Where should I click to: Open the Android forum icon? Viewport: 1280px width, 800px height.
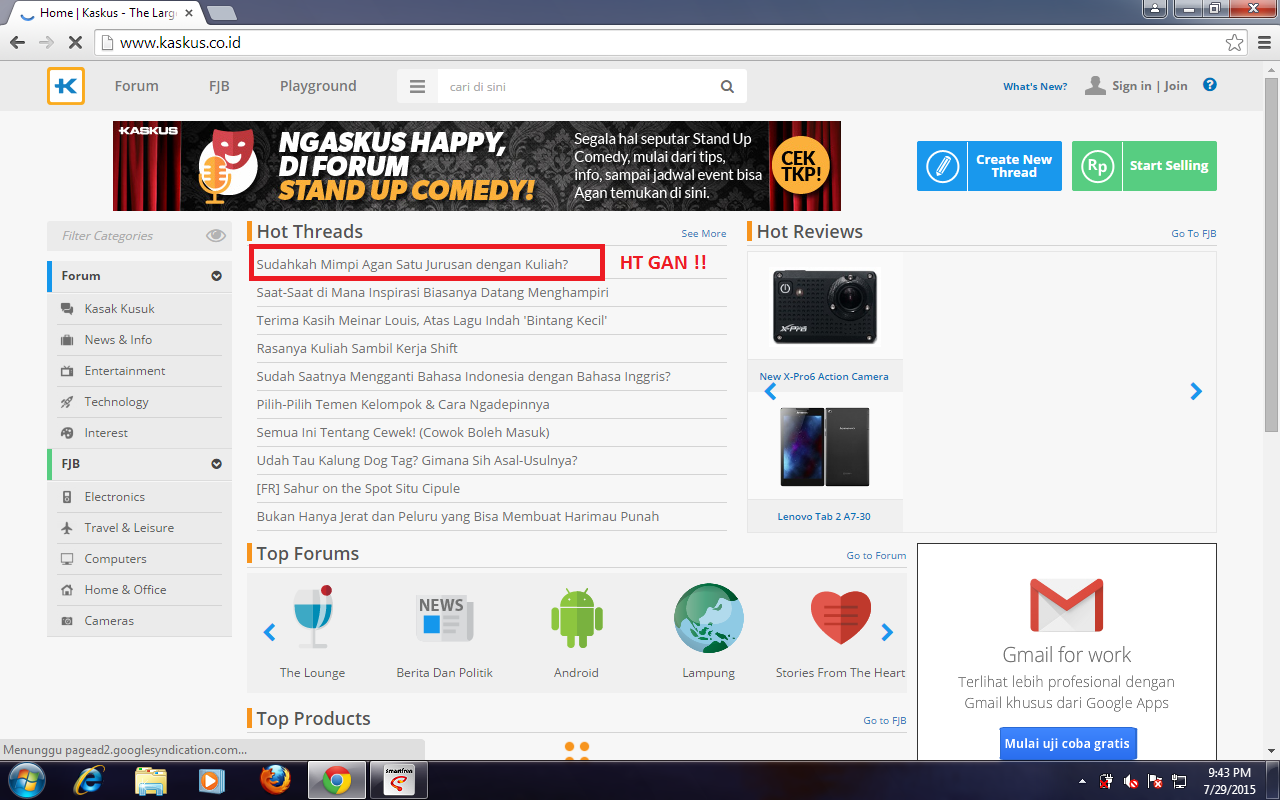(576, 618)
